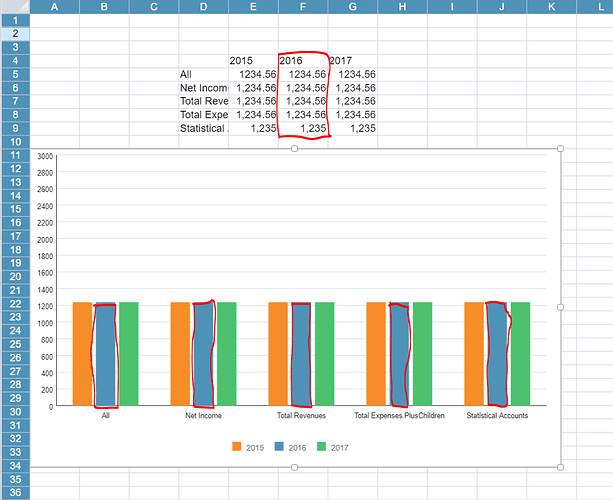Toggle the 2016 series via blue legend swatch
The height and width of the screenshot is (500, 613).
[279, 446]
